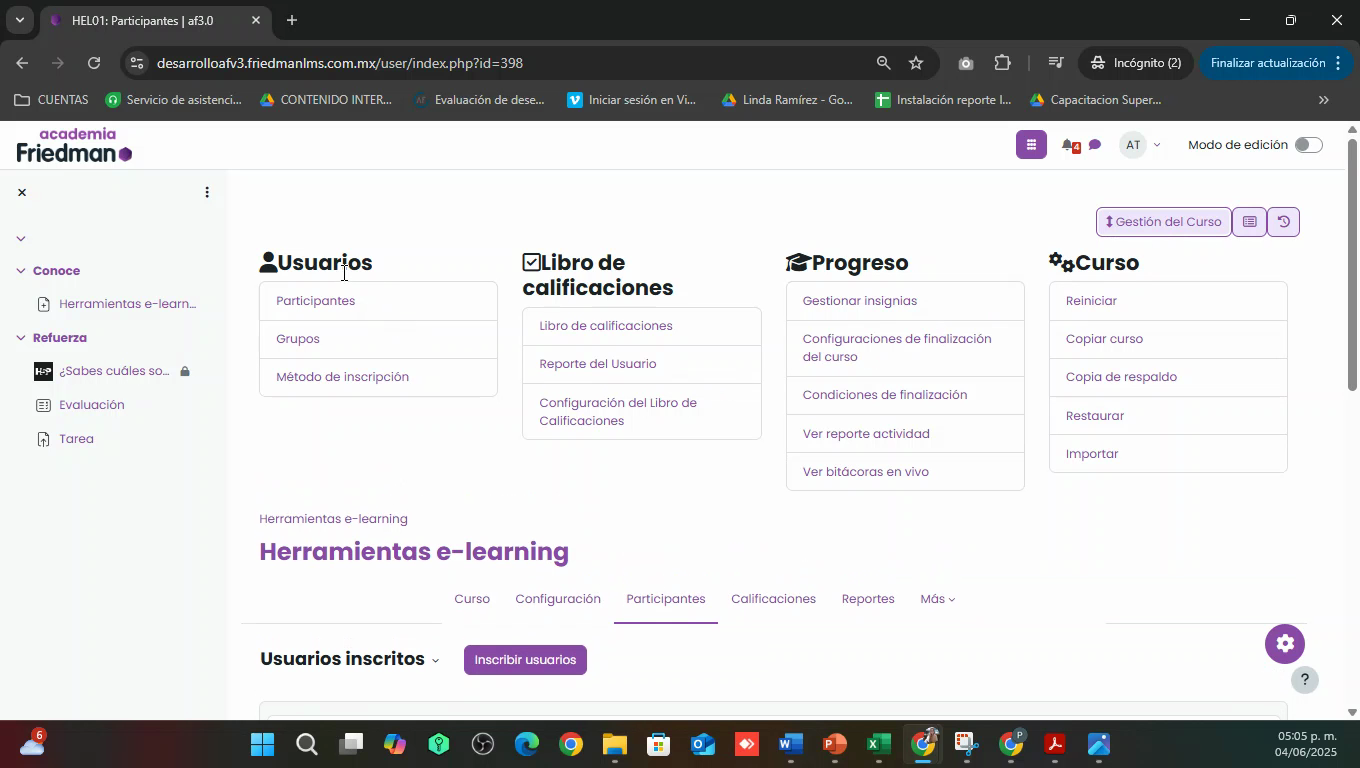This screenshot has height=768, width=1360.
Task: Open the purple course menu grid icon
Action: point(1031,144)
